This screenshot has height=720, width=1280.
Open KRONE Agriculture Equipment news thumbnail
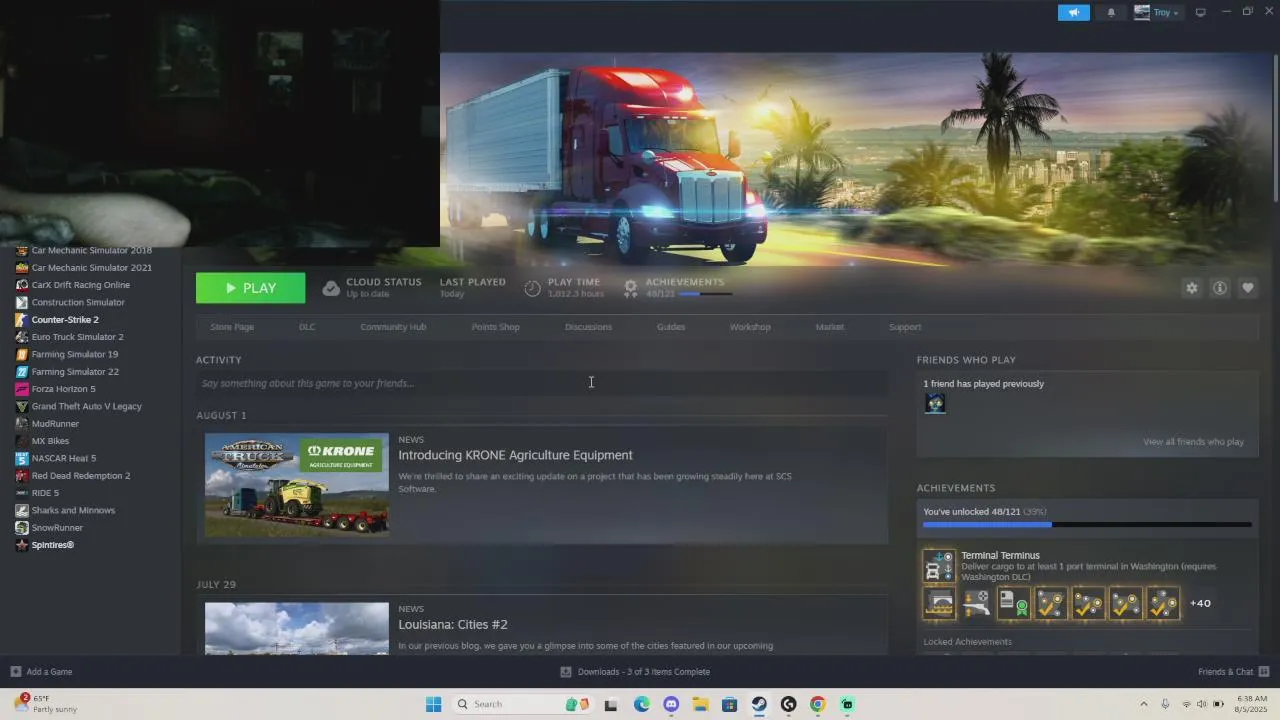tap(297, 485)
